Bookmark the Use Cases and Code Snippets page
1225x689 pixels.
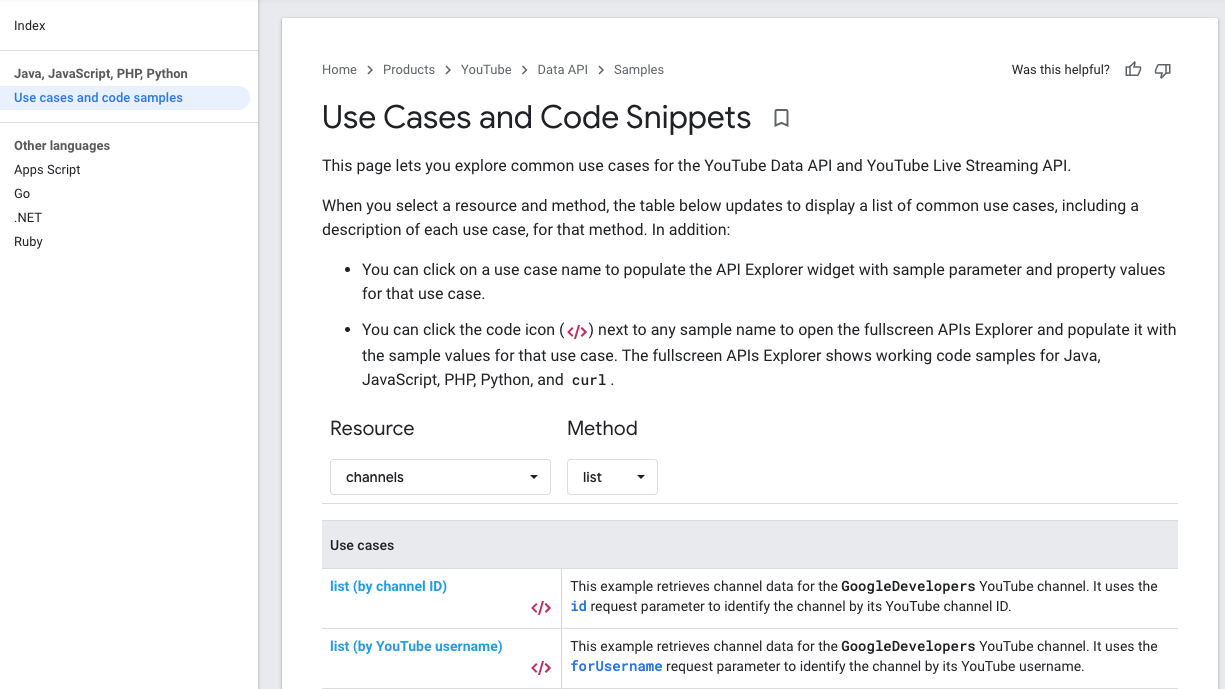[781, 118]
